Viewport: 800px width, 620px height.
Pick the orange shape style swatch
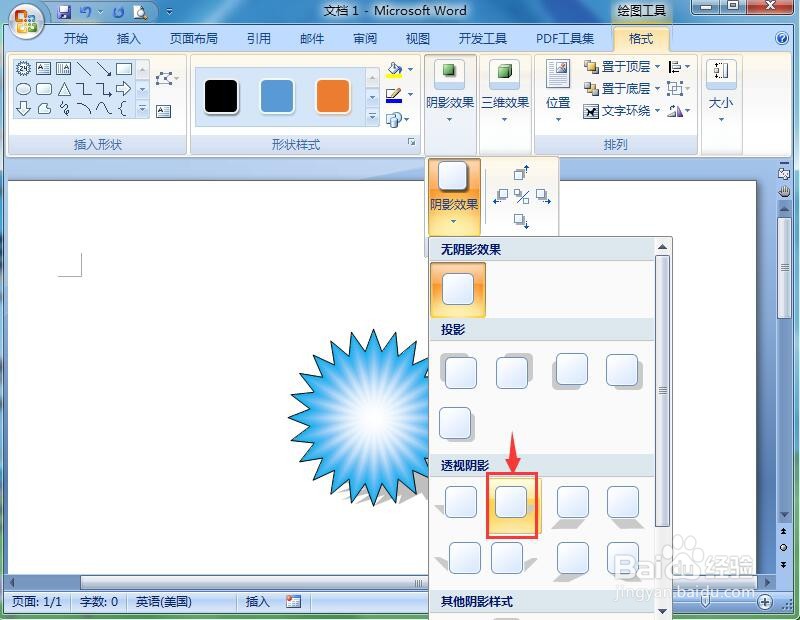(333, 96)
